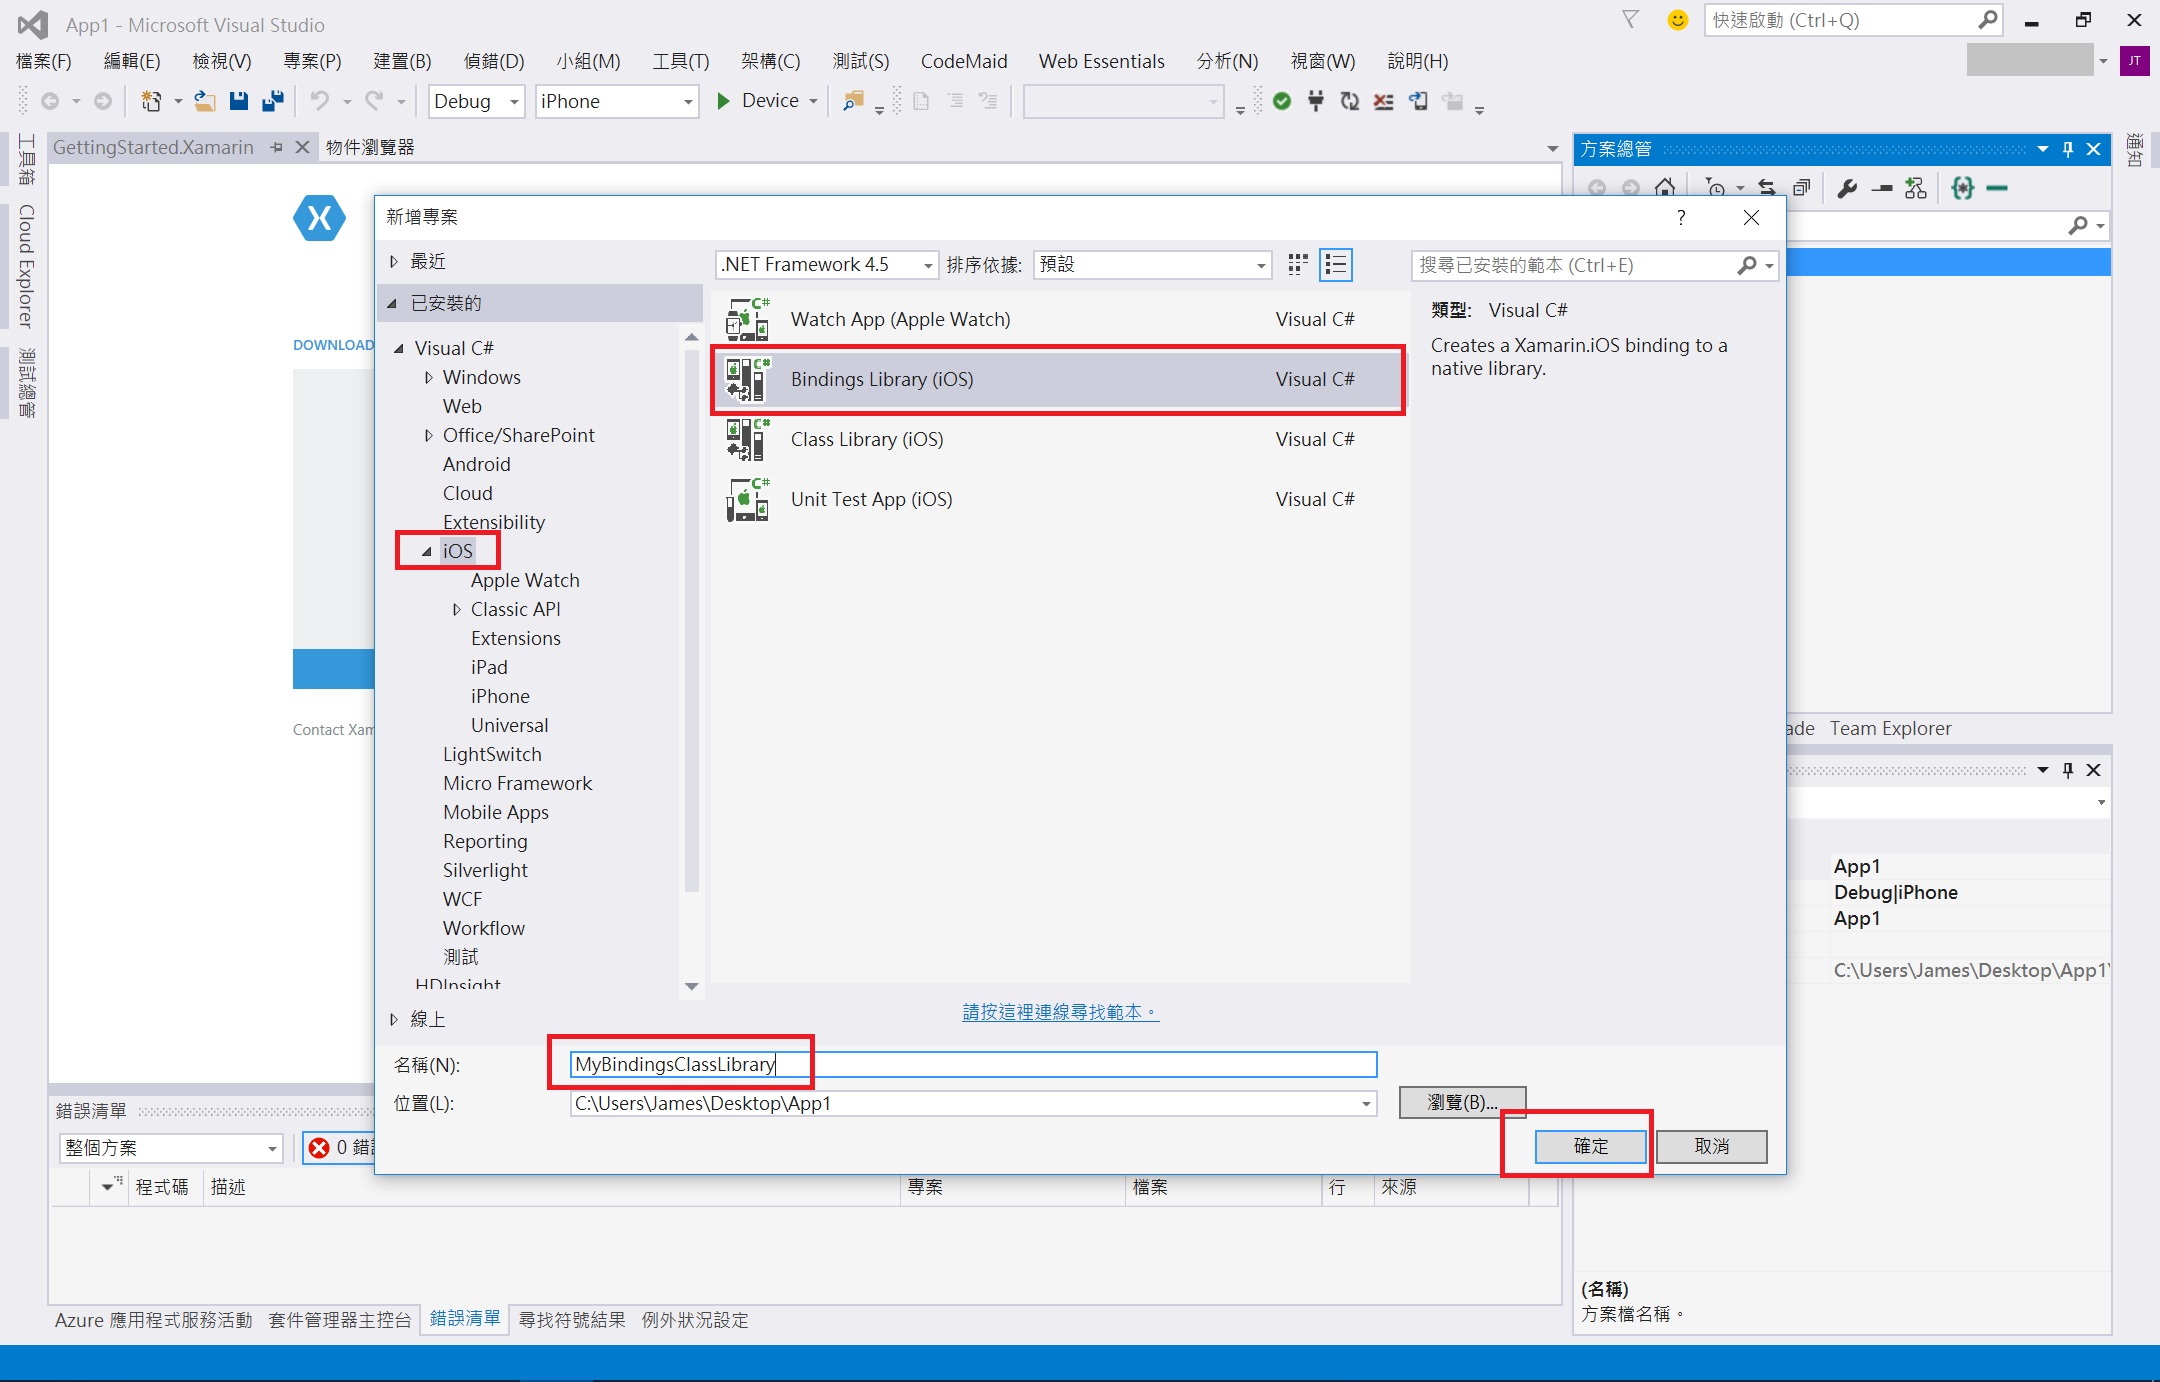Click the red error icon in Error List

pyautogui.click(x=319, y=1148)
